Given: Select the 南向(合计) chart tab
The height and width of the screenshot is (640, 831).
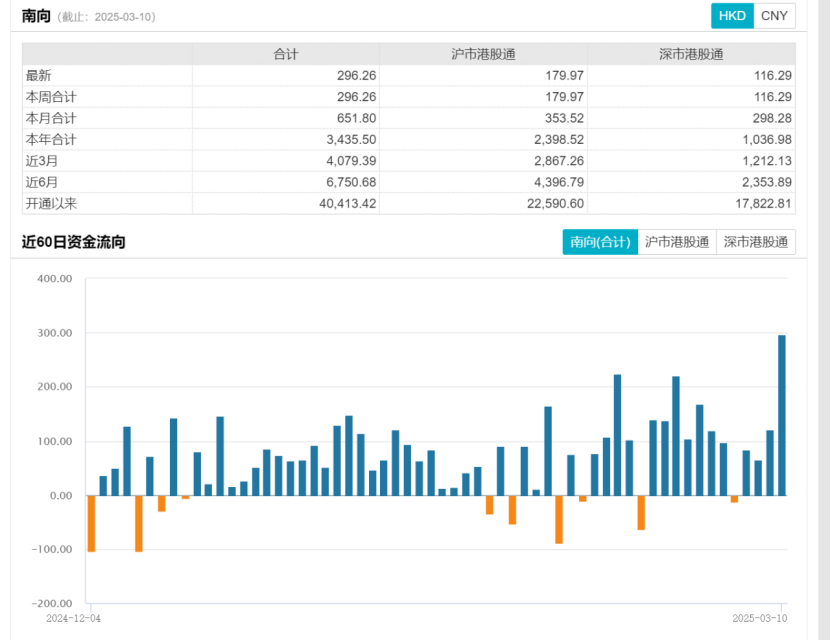Looking at the screenshot, I should pyautogui.click(x=600, y=242).
